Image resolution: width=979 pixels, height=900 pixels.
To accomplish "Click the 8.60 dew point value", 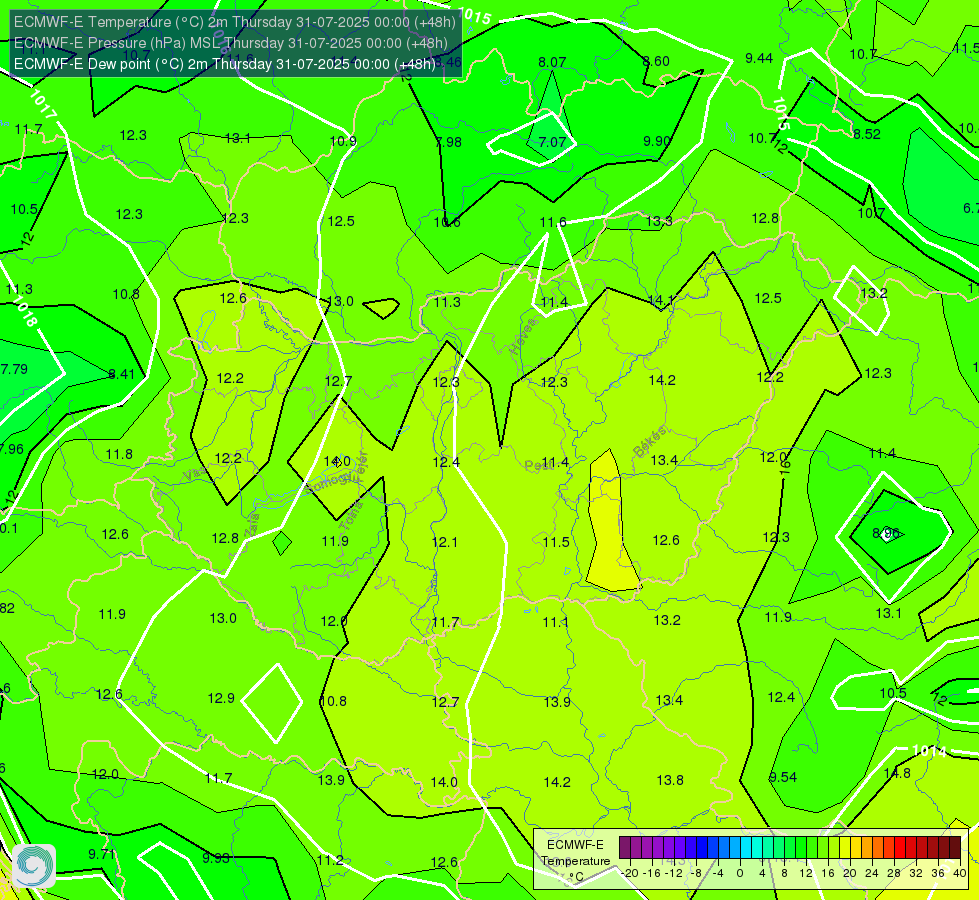I will 656,61.
